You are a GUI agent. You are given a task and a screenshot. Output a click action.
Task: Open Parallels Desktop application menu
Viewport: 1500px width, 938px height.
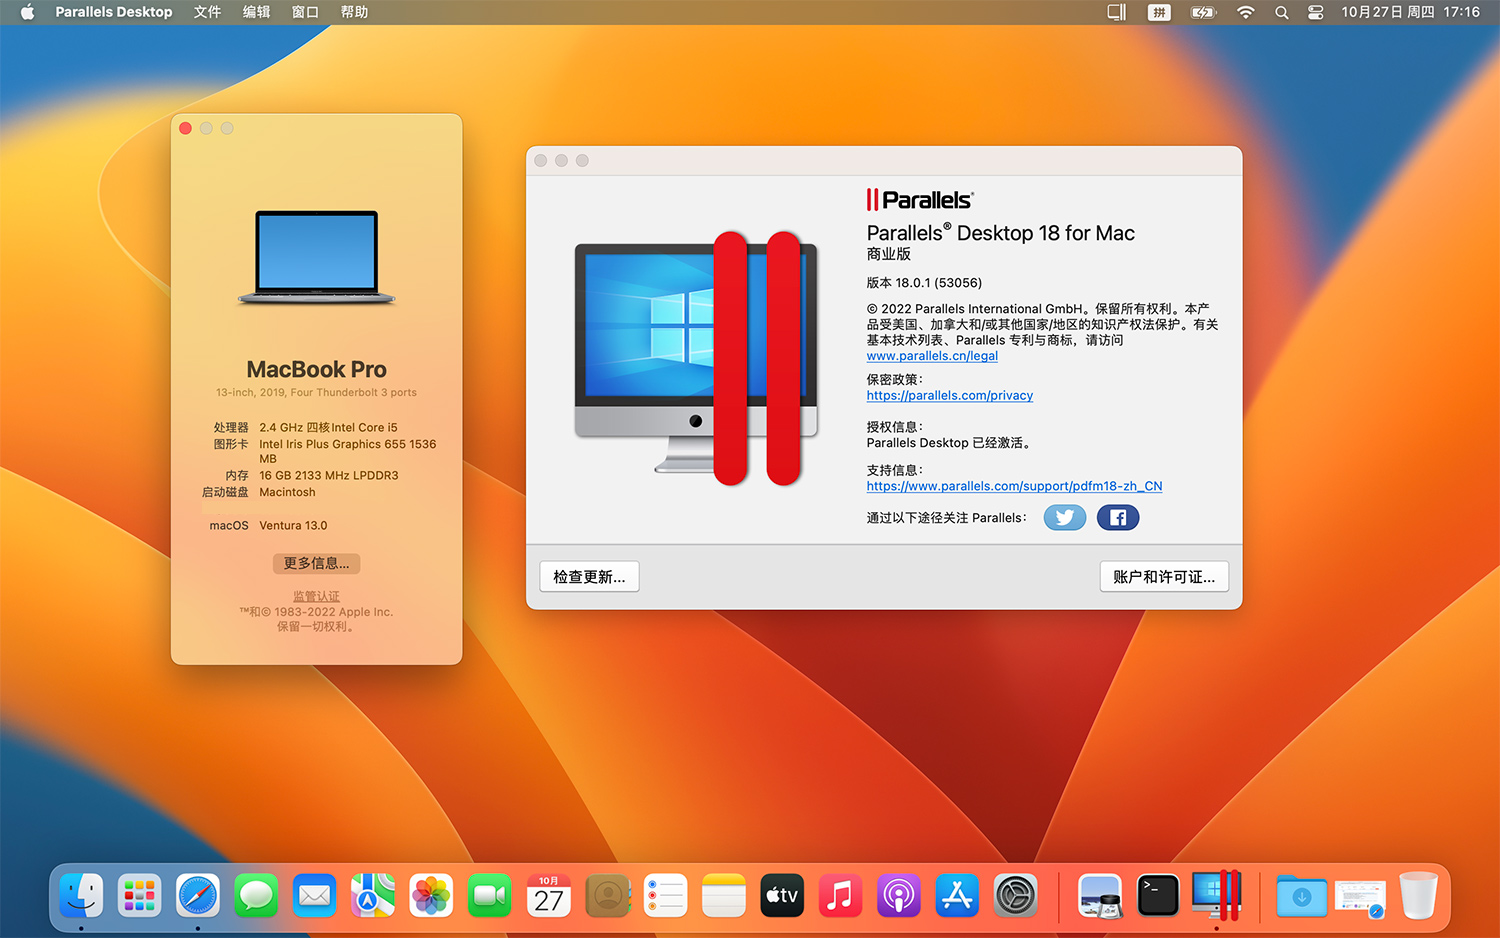[x=114, y=12]
